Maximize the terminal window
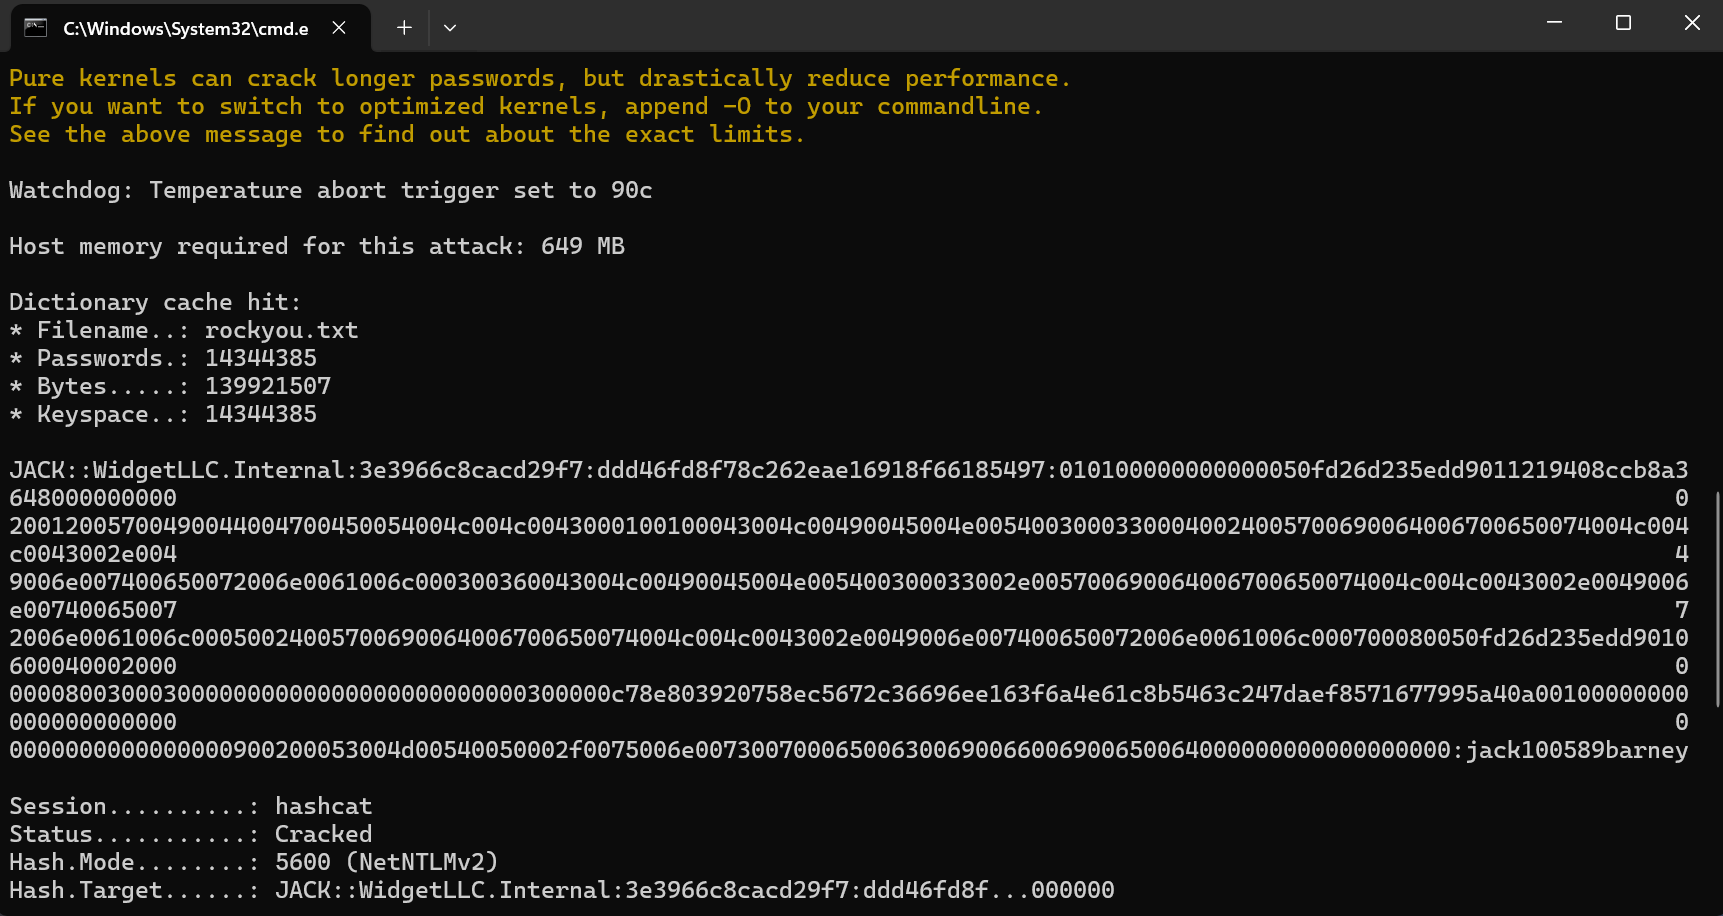Viewport: 1723px width, 916px height. point(1623,23)
